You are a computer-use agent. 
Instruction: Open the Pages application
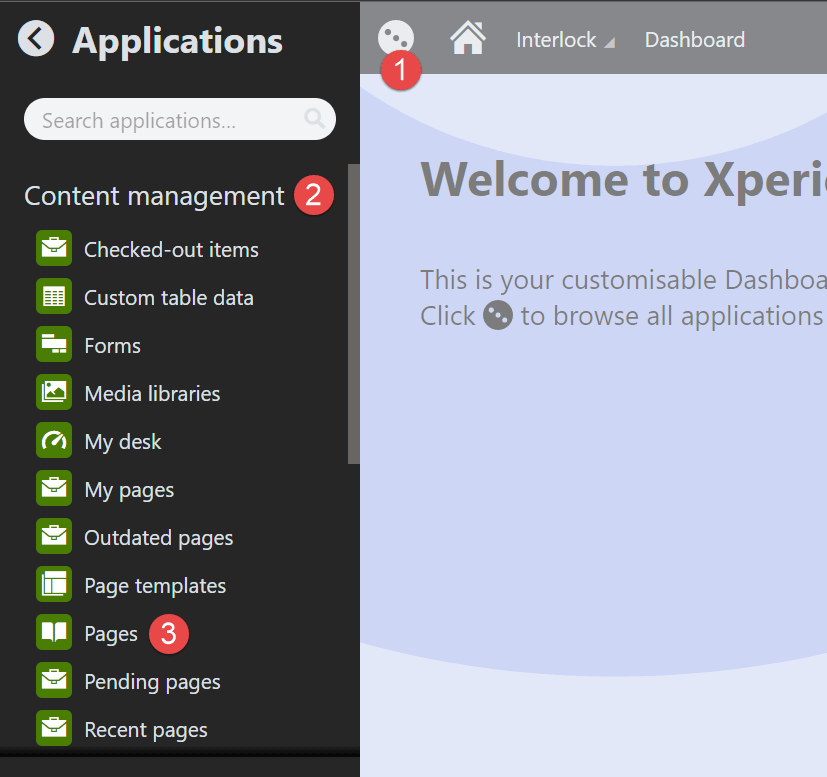click(111, 635)
